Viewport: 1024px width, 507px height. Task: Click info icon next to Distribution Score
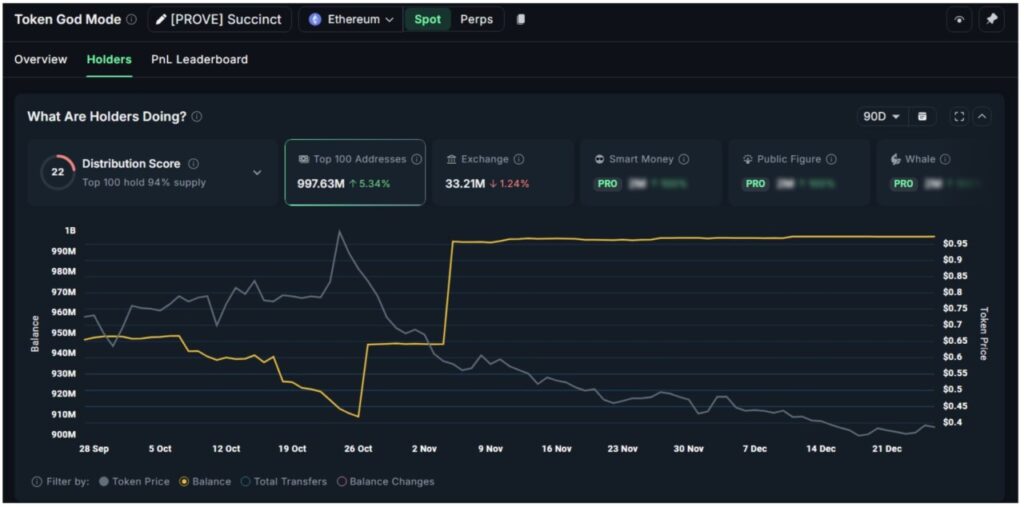click(x=194, y=164)
